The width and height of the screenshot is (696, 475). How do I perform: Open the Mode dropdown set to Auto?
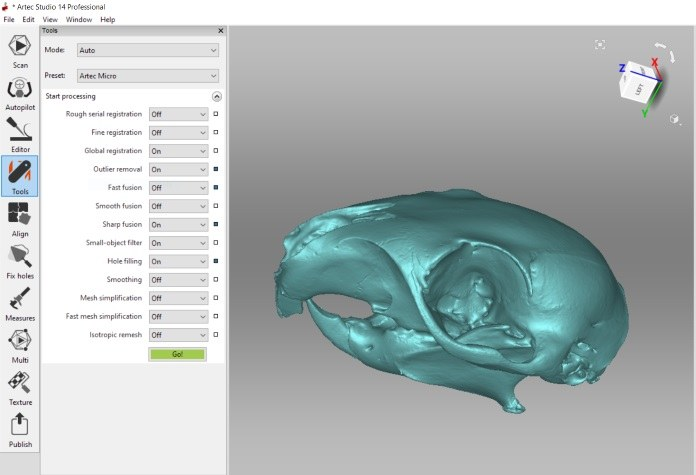(x=146, y=50)
